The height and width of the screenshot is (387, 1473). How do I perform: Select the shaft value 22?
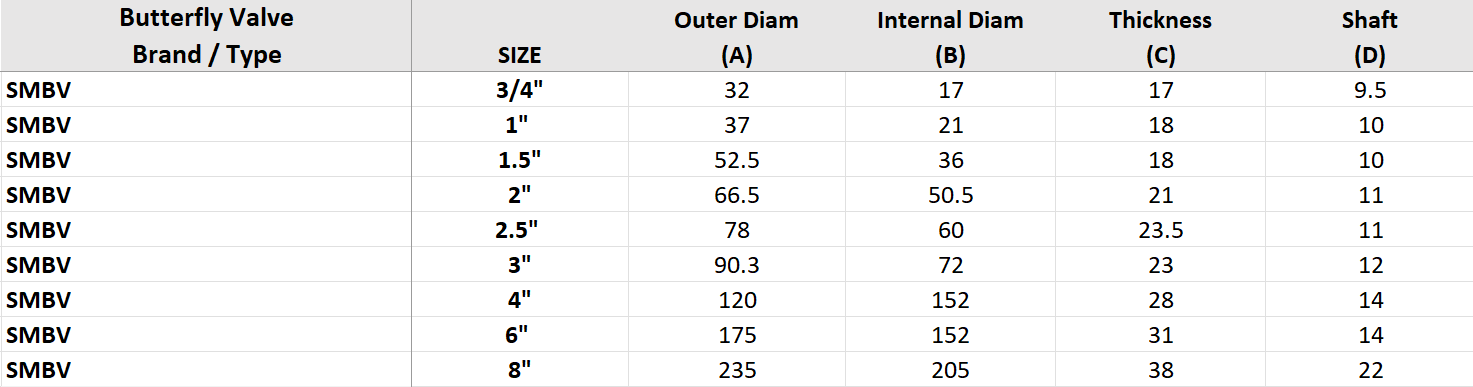pyautogui.click(x=1370, y=370)
